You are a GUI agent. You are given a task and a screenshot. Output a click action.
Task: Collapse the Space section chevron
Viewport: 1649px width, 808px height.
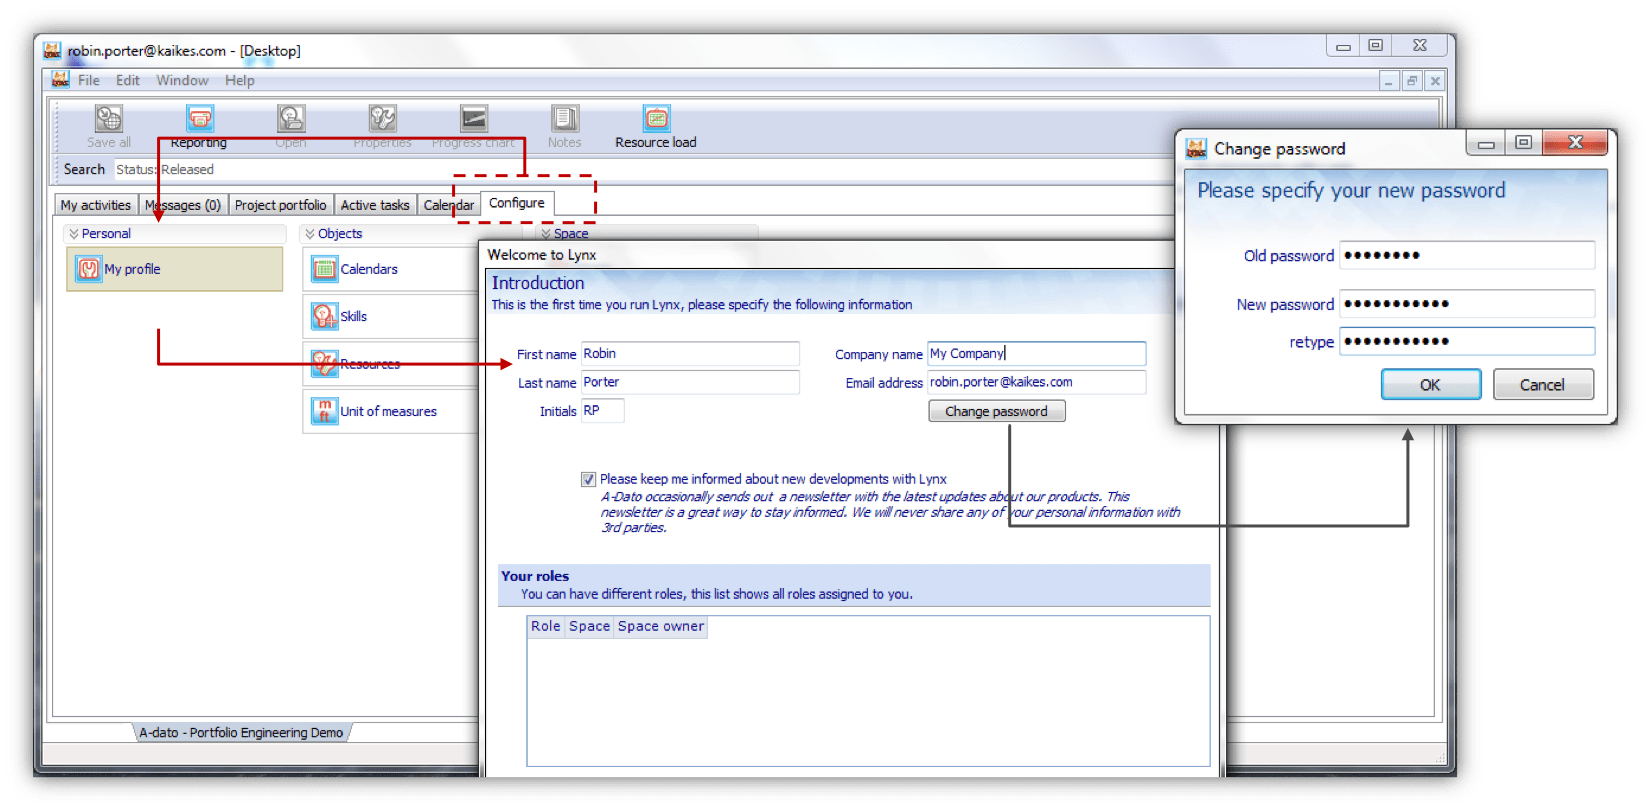pos(546,234)
